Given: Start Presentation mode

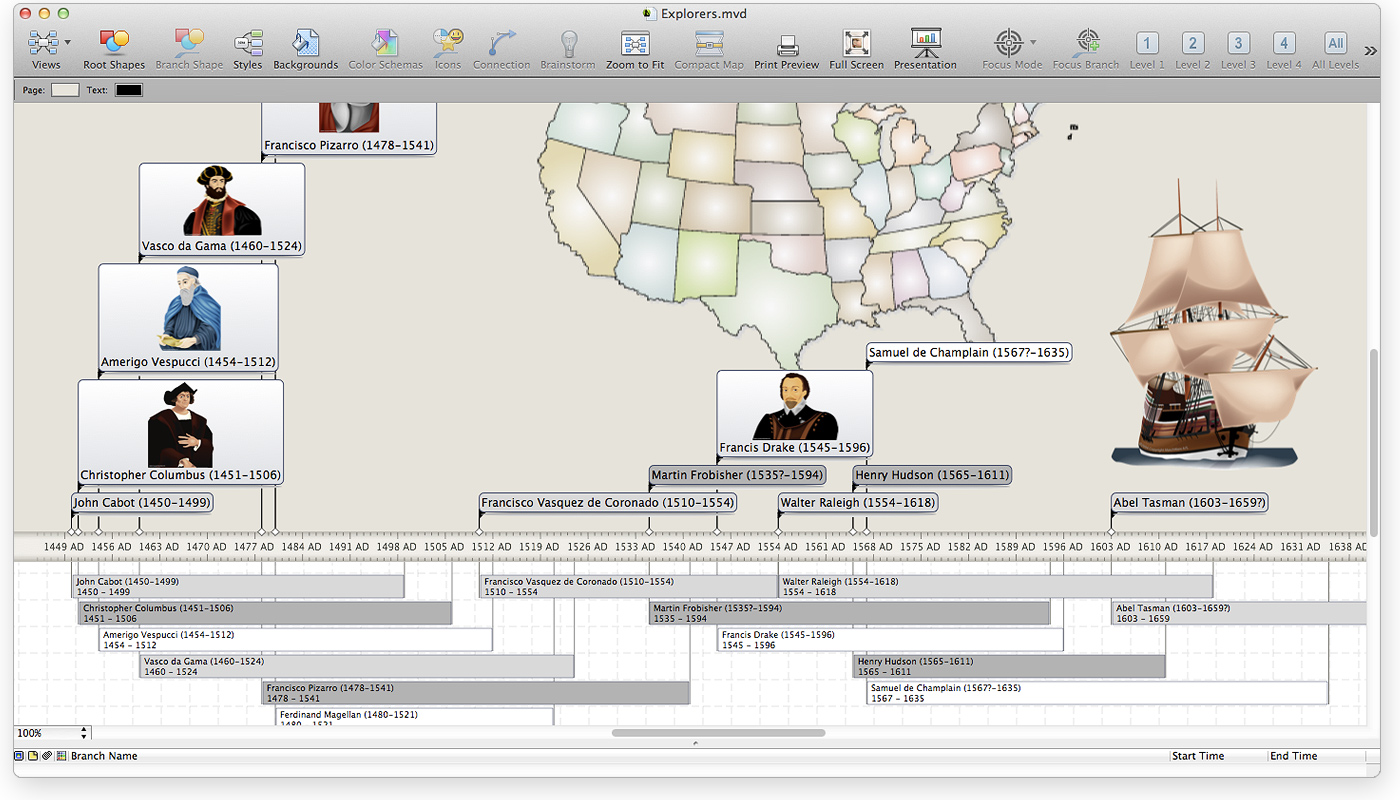Looking at the screenshot, I should pyautogui.click(x=925, y=47).
